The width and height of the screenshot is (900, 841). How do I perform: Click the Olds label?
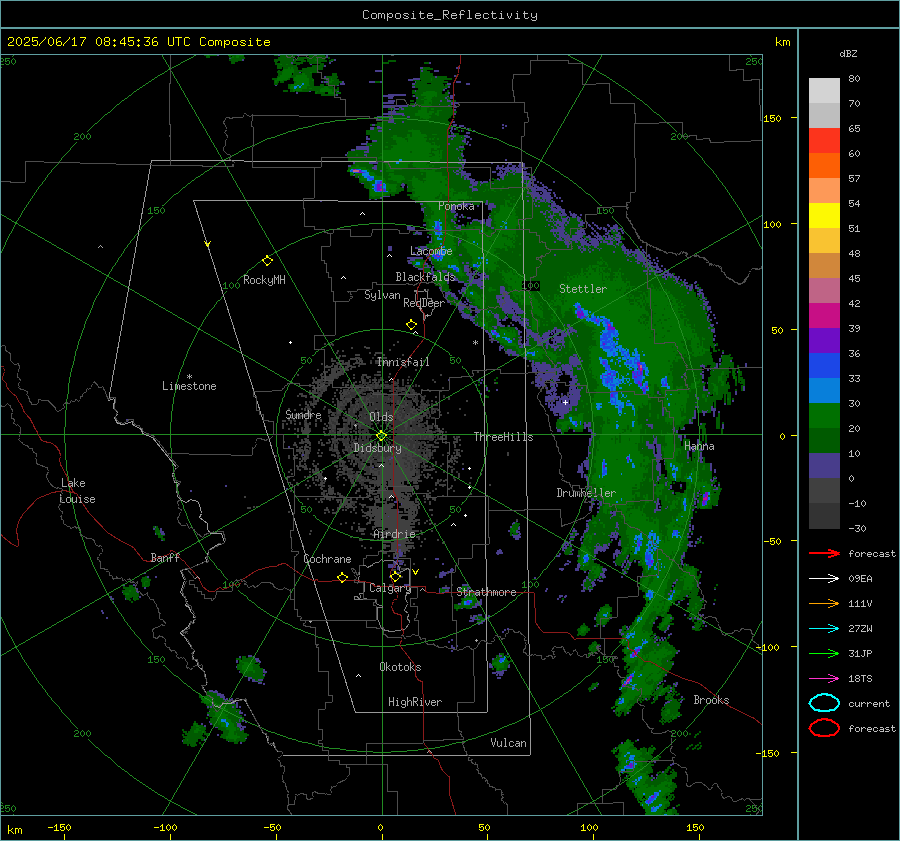click(381, 417)
